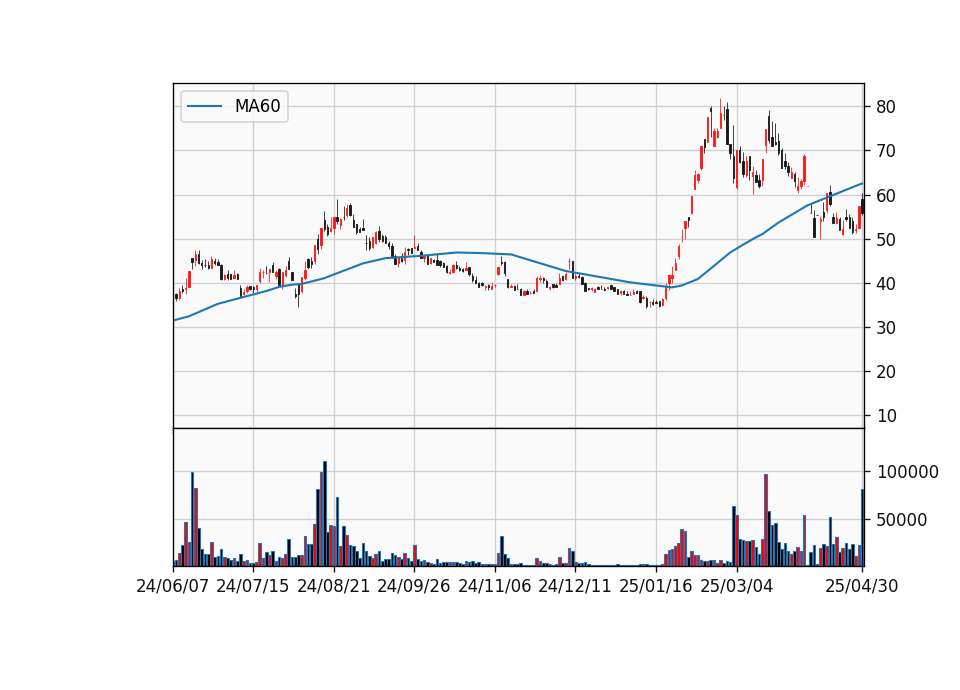Click the price axis value 30
Image resolution: width=960 pixels, height=690 pixels.
886,328
